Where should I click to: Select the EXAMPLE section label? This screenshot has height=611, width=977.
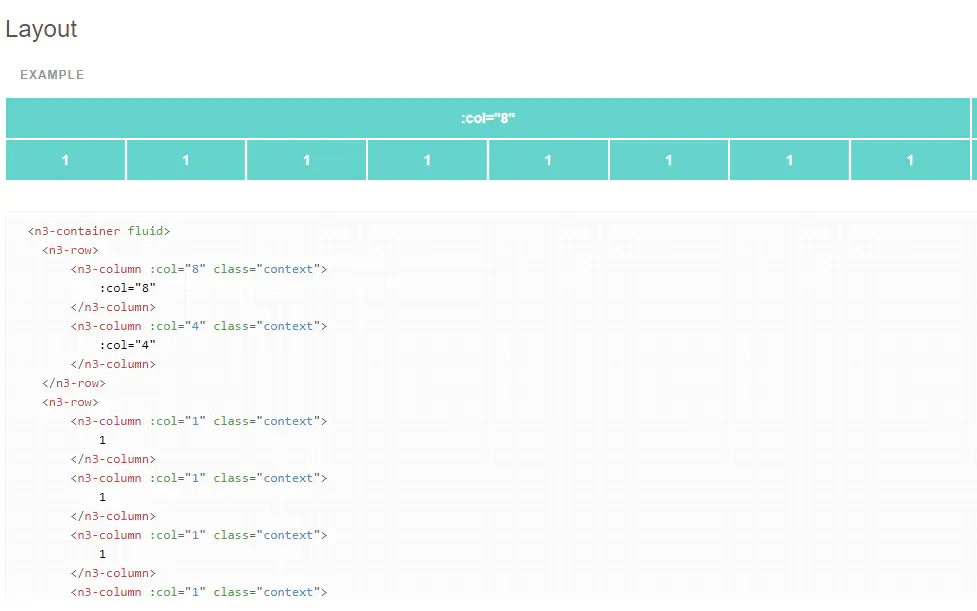point(52,74)
